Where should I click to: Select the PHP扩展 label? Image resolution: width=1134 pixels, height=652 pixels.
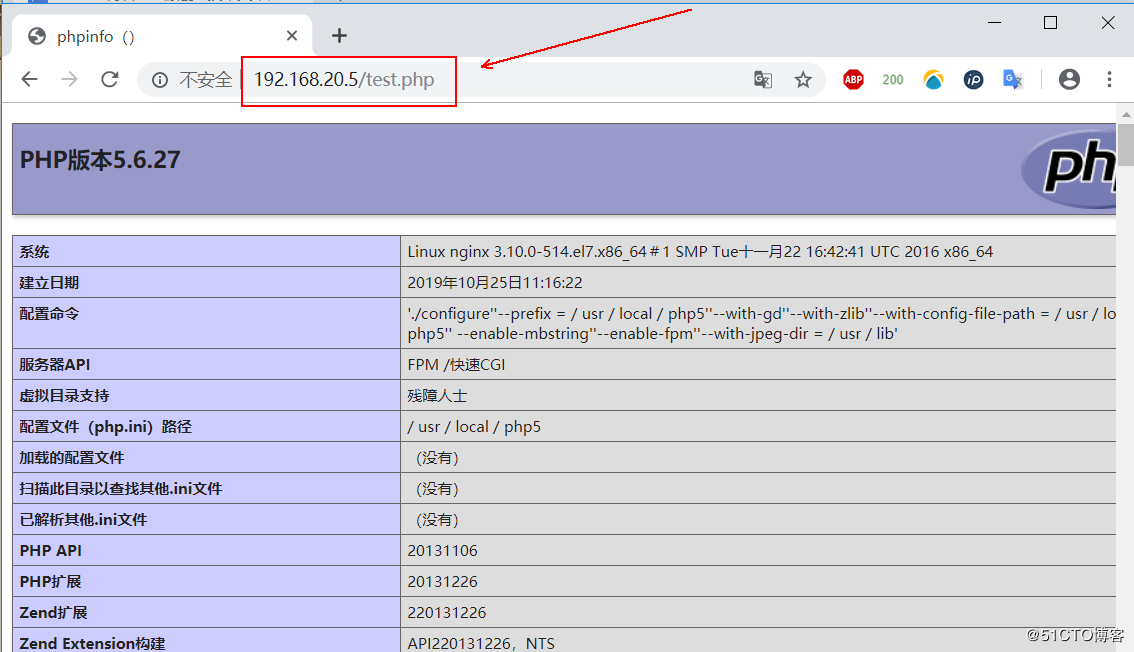pyautogui.click(x=51, y=582)
